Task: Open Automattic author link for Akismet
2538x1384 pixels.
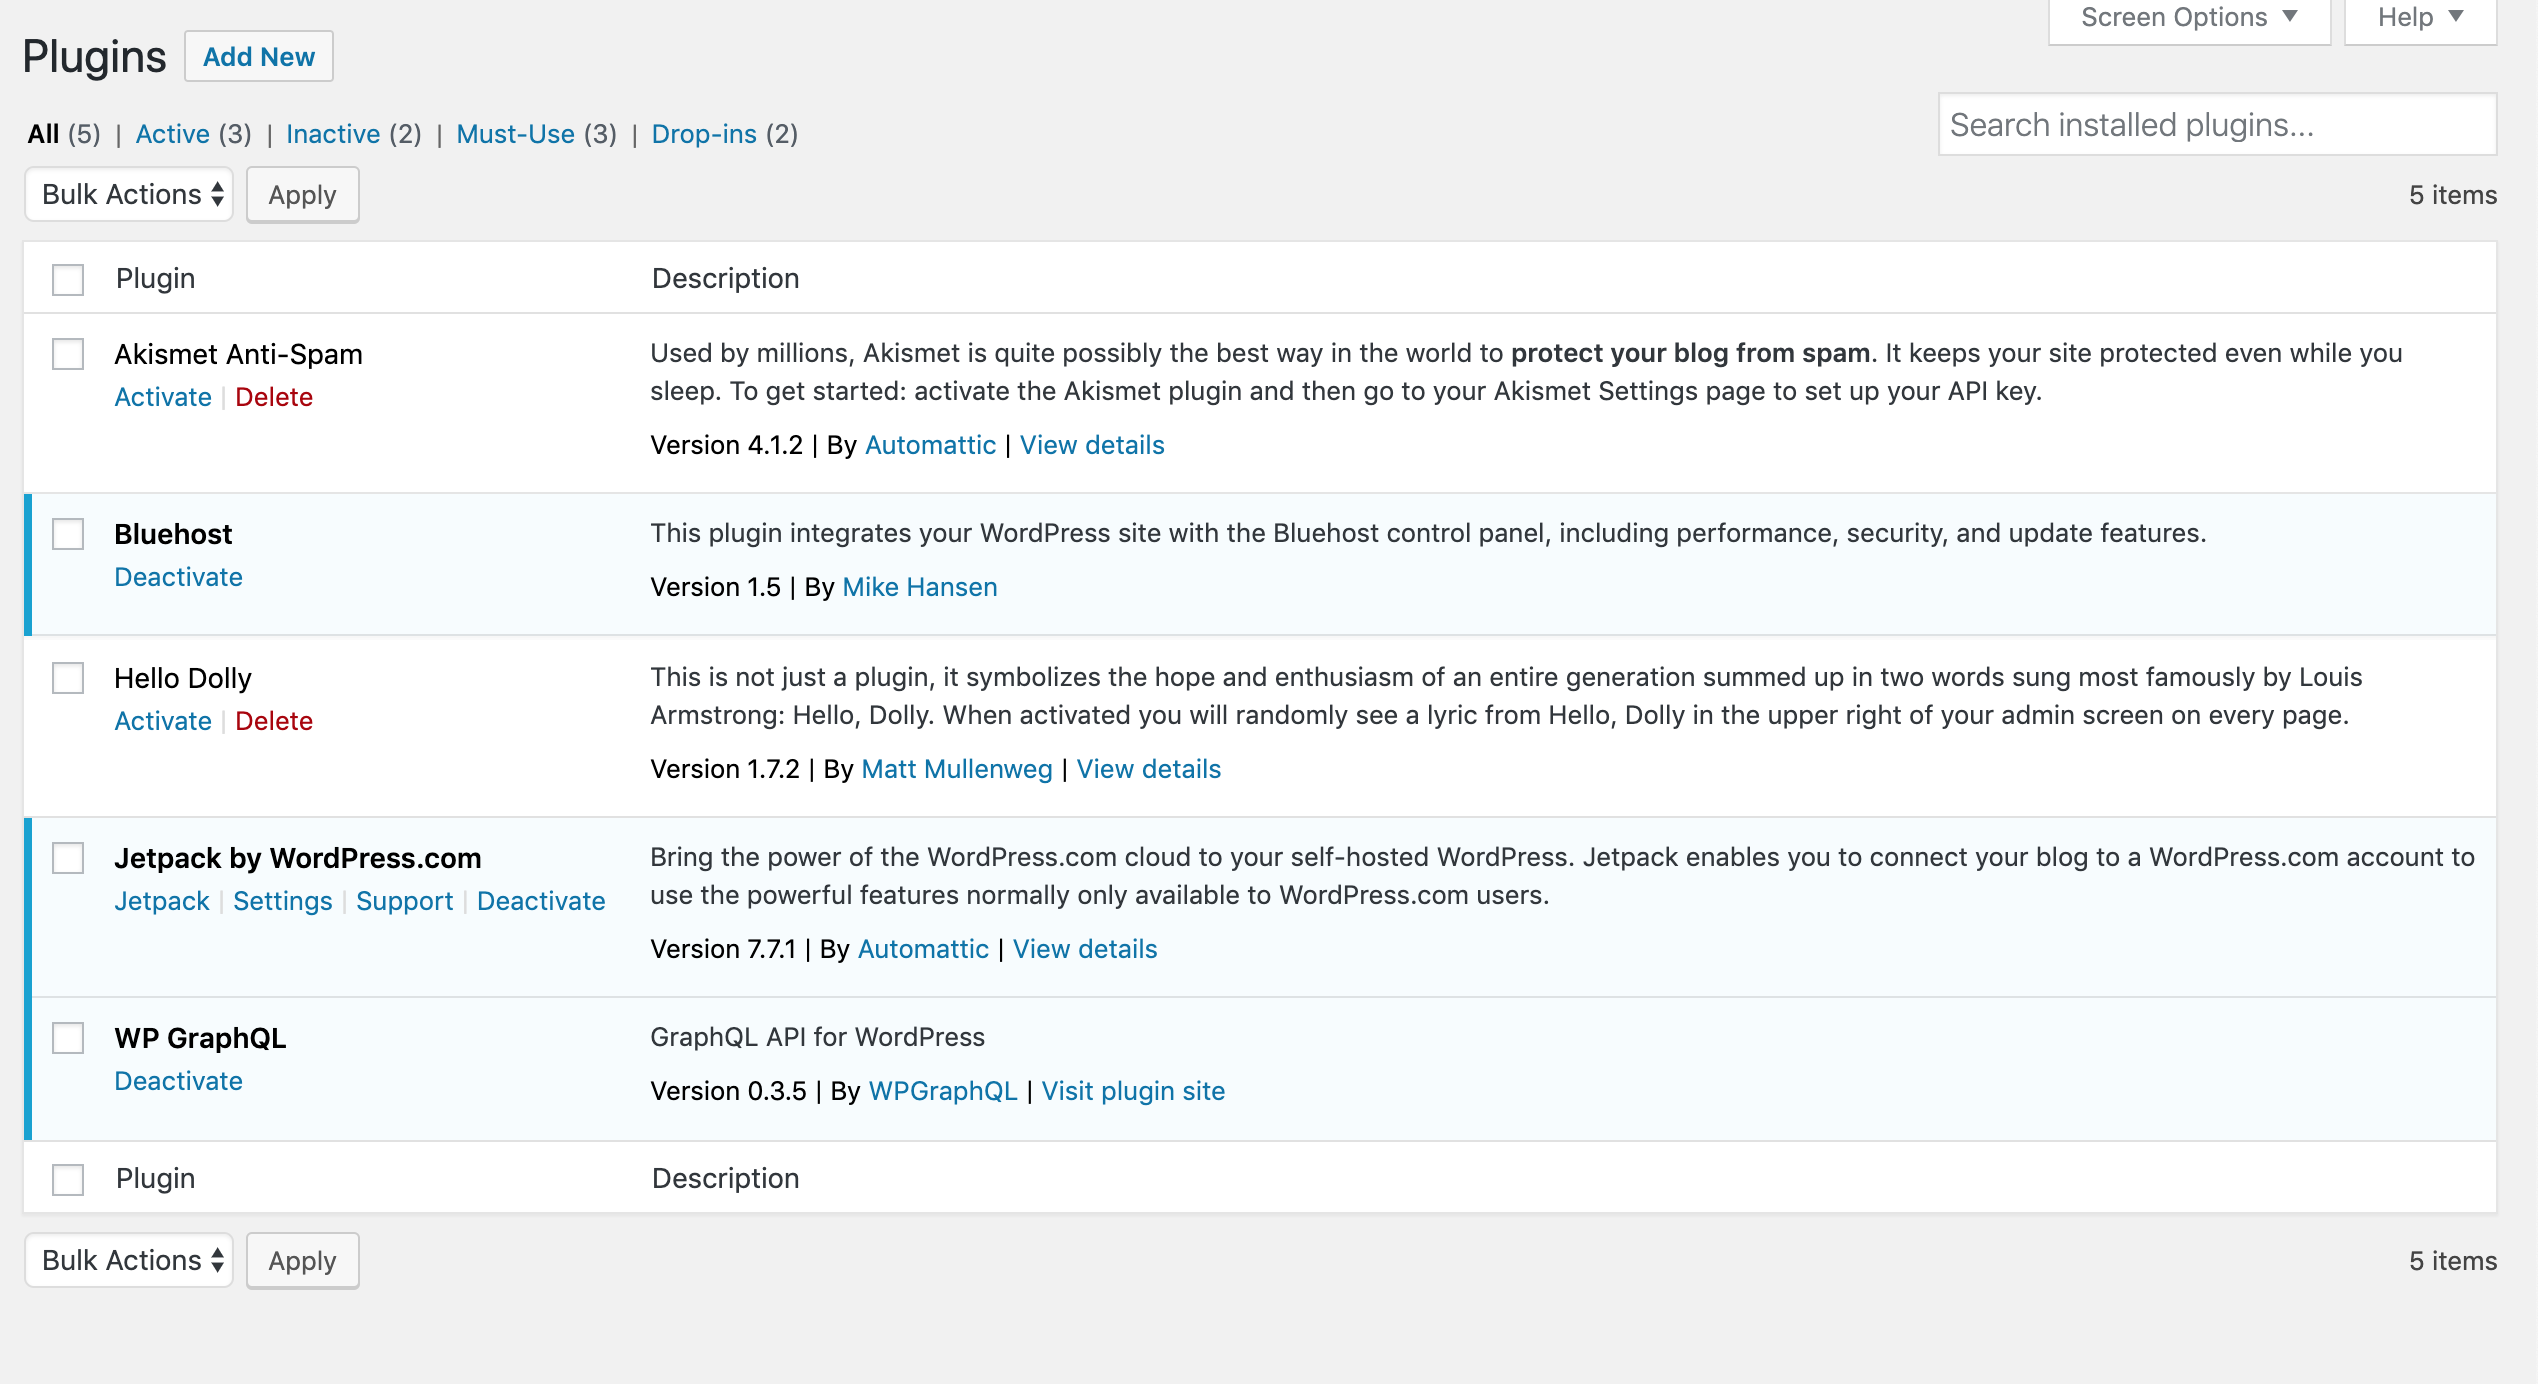Action: click(930, 445)
